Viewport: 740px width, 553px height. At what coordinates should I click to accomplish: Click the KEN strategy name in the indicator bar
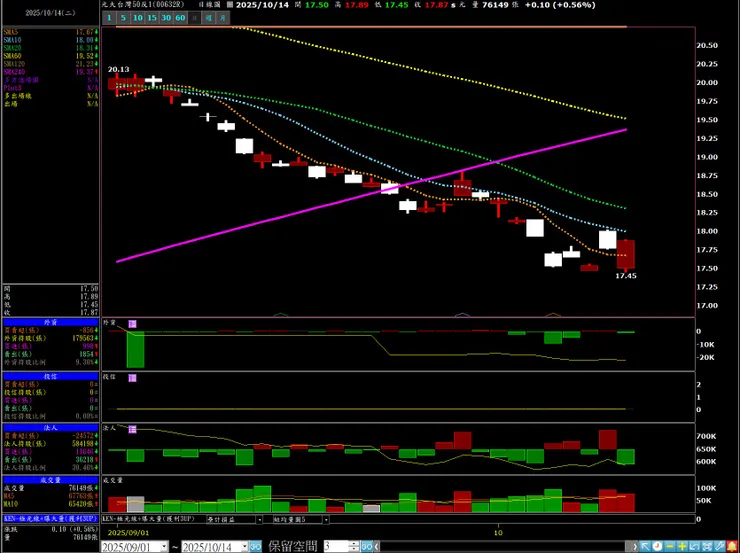[x=149, y=519]
